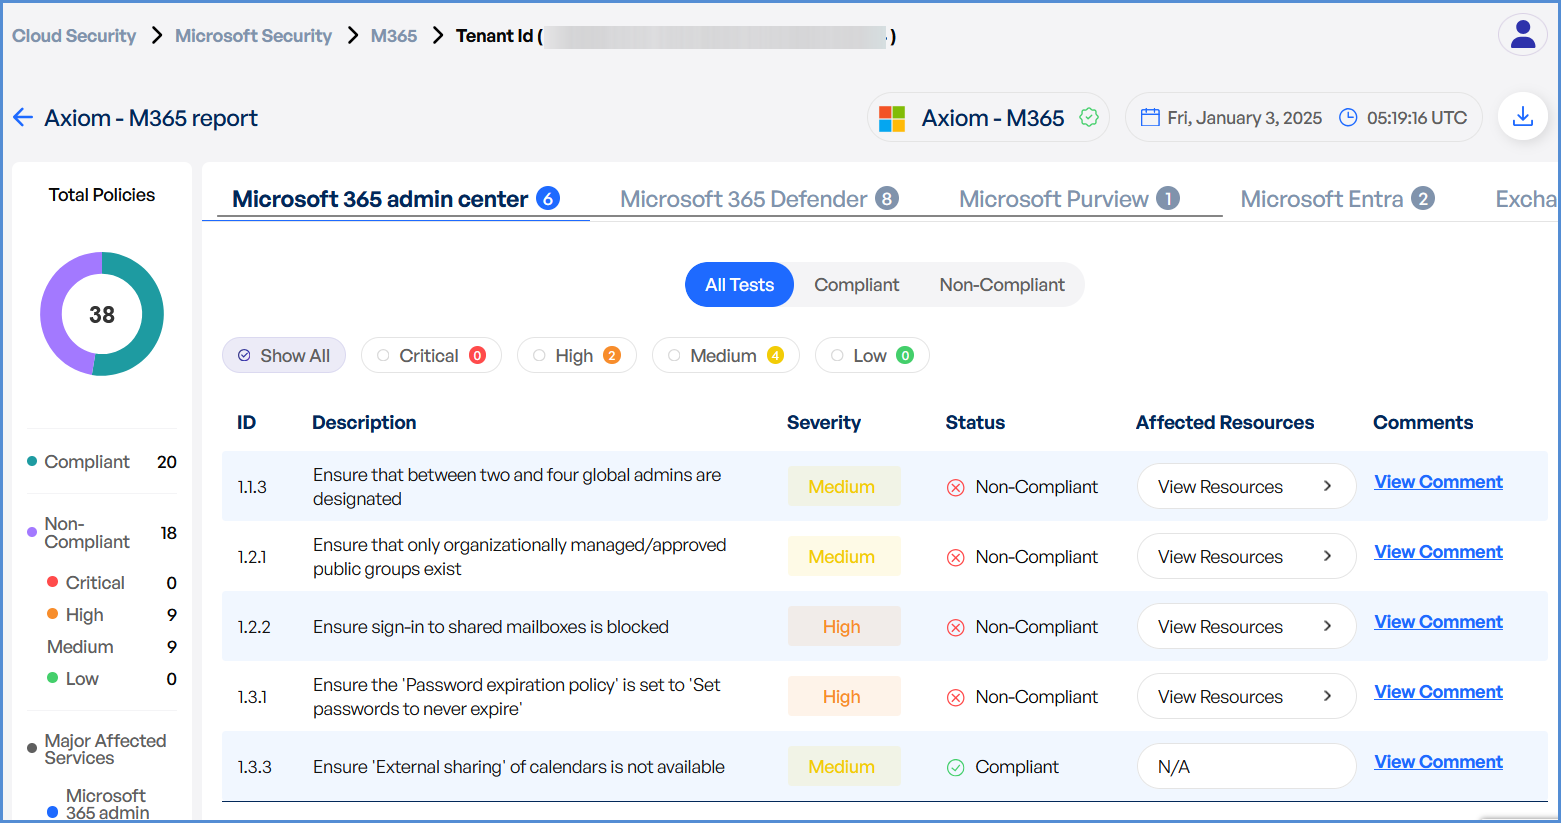This screenshot has width=1561, height=823.
Task: Navigate to Microsoft Security breadcrumb
Action: 253,36
